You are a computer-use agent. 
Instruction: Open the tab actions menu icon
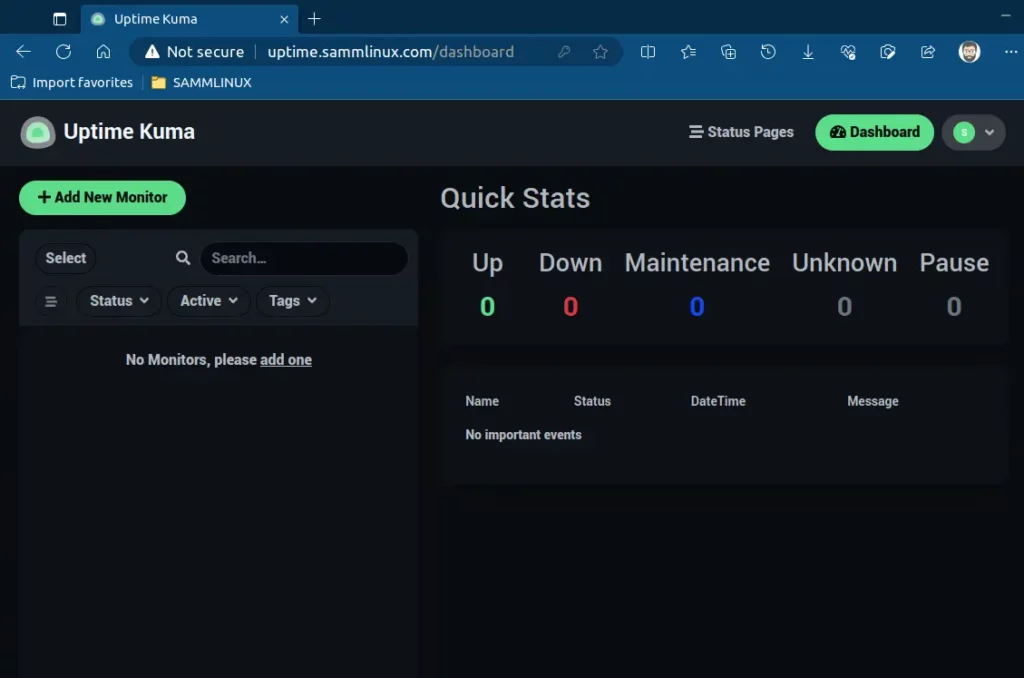click(x=59, y=19)
